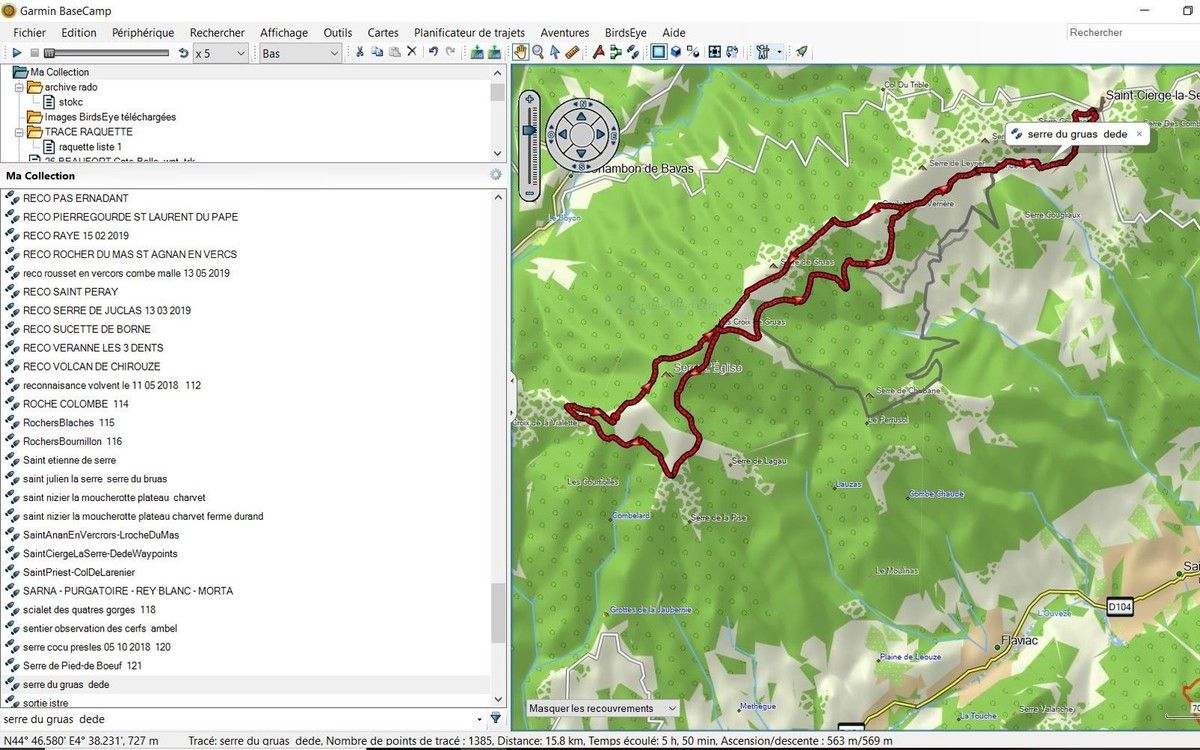This screenshot has width=1200, height=750.
Task: Start track playback with the play icon
Action: (x=17, y=52)
